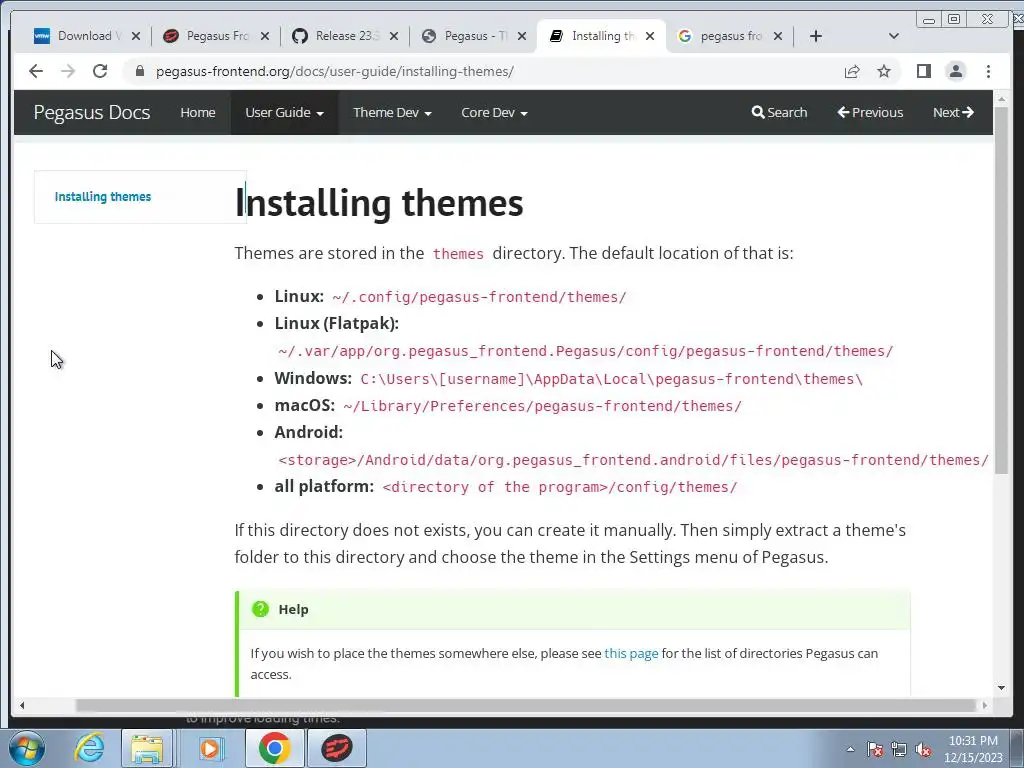1024x768 pixels.
Task: Click the browser forward arrow
Action: [68, 71]
